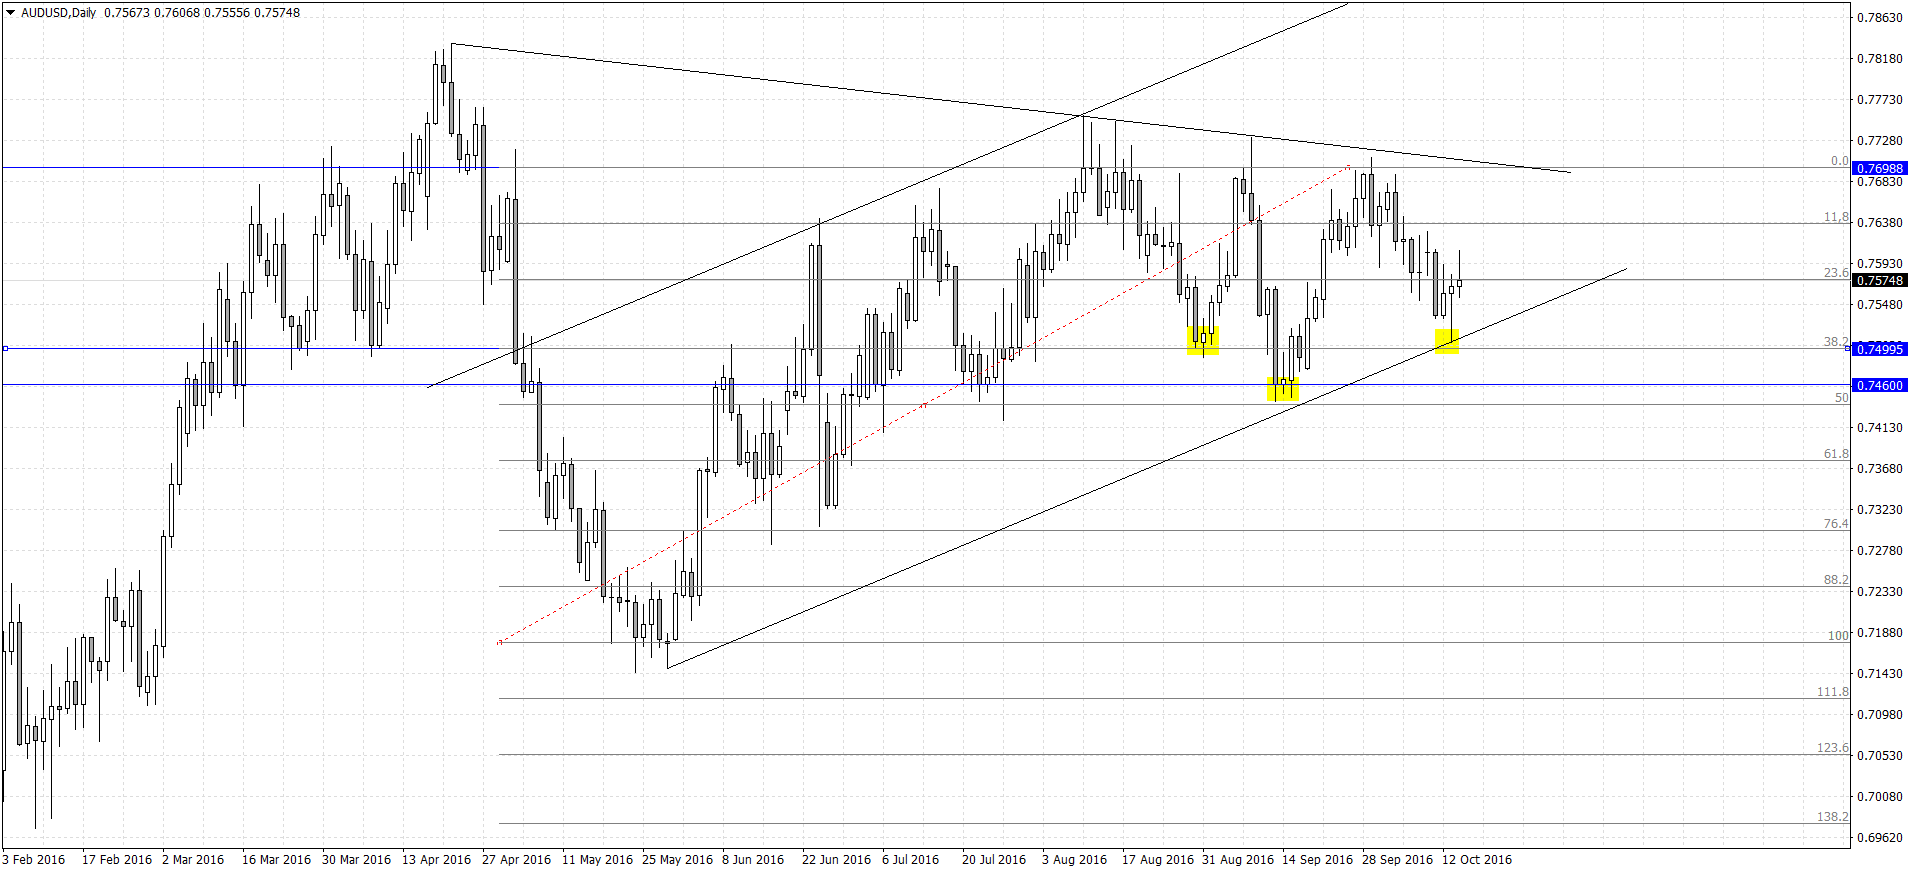Click the 0.78180 price axis label
Screen dimensions: 1910x872
coord(1880,59)
